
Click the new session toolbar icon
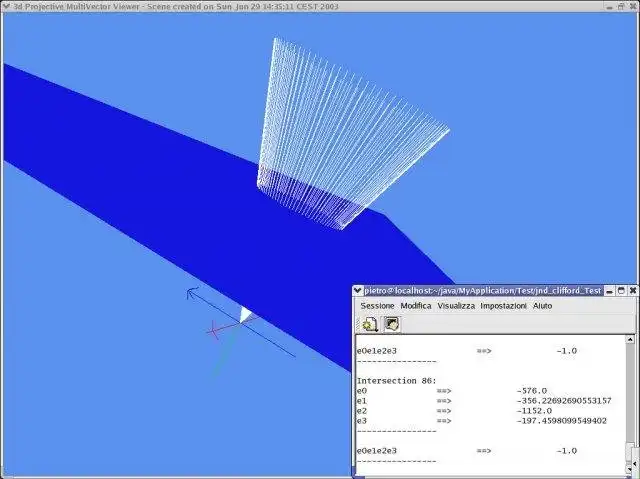(x=370, y=324)
